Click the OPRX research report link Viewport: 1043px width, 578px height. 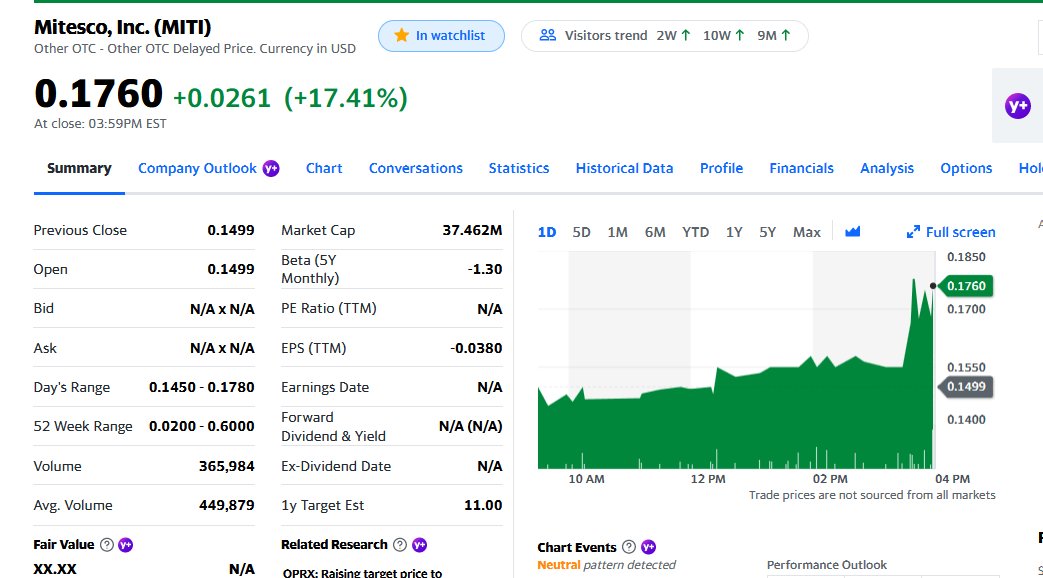[x=362, y=572]
